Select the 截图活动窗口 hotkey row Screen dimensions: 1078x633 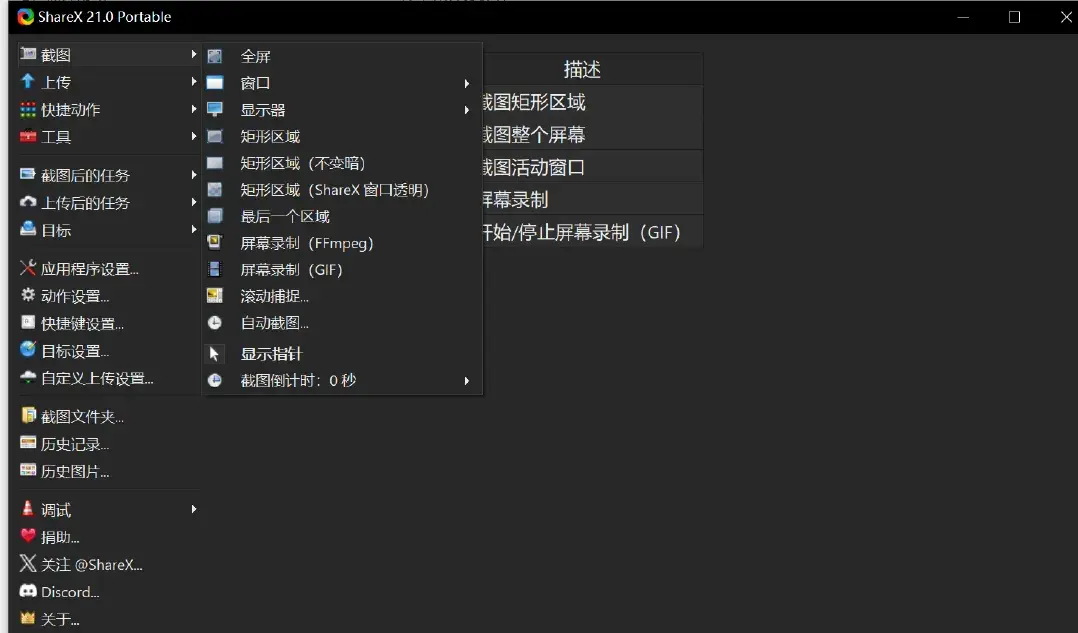point(593,167)
